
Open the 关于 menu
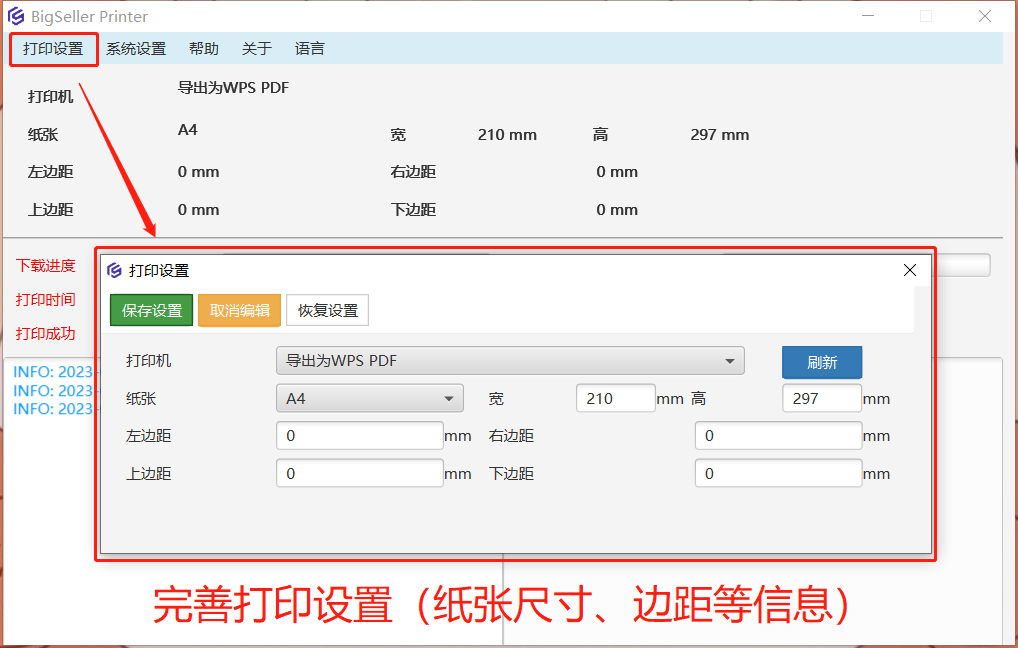(x=257, y=49)
